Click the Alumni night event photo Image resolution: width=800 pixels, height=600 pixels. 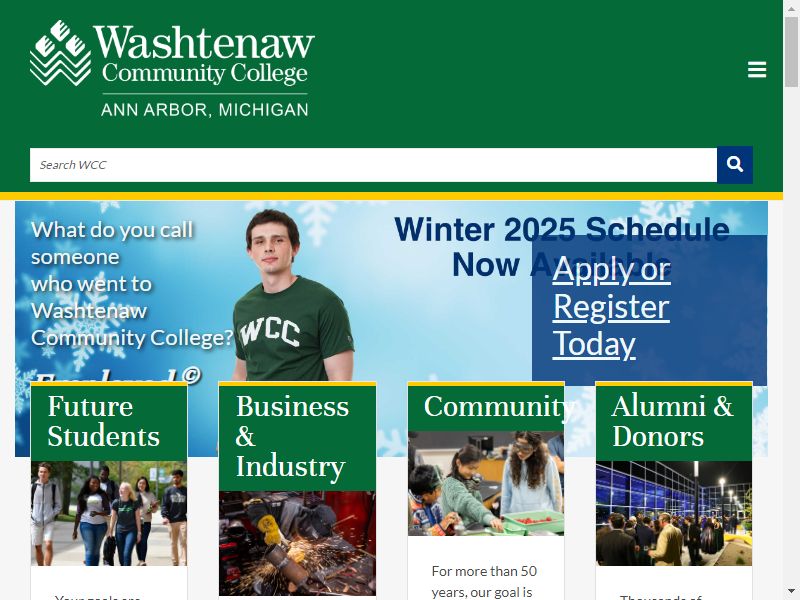(x=673, y=513)
